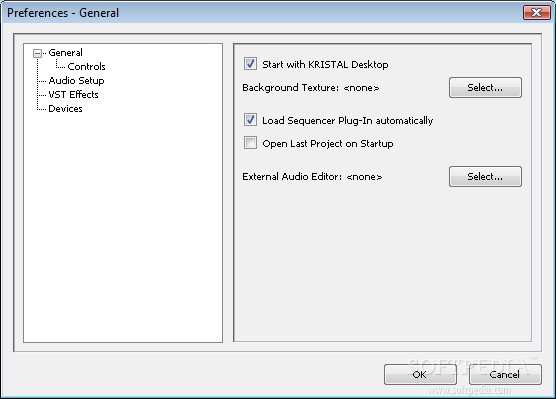
Task: Click Select button for Background Texture
Action: point(485,88)
